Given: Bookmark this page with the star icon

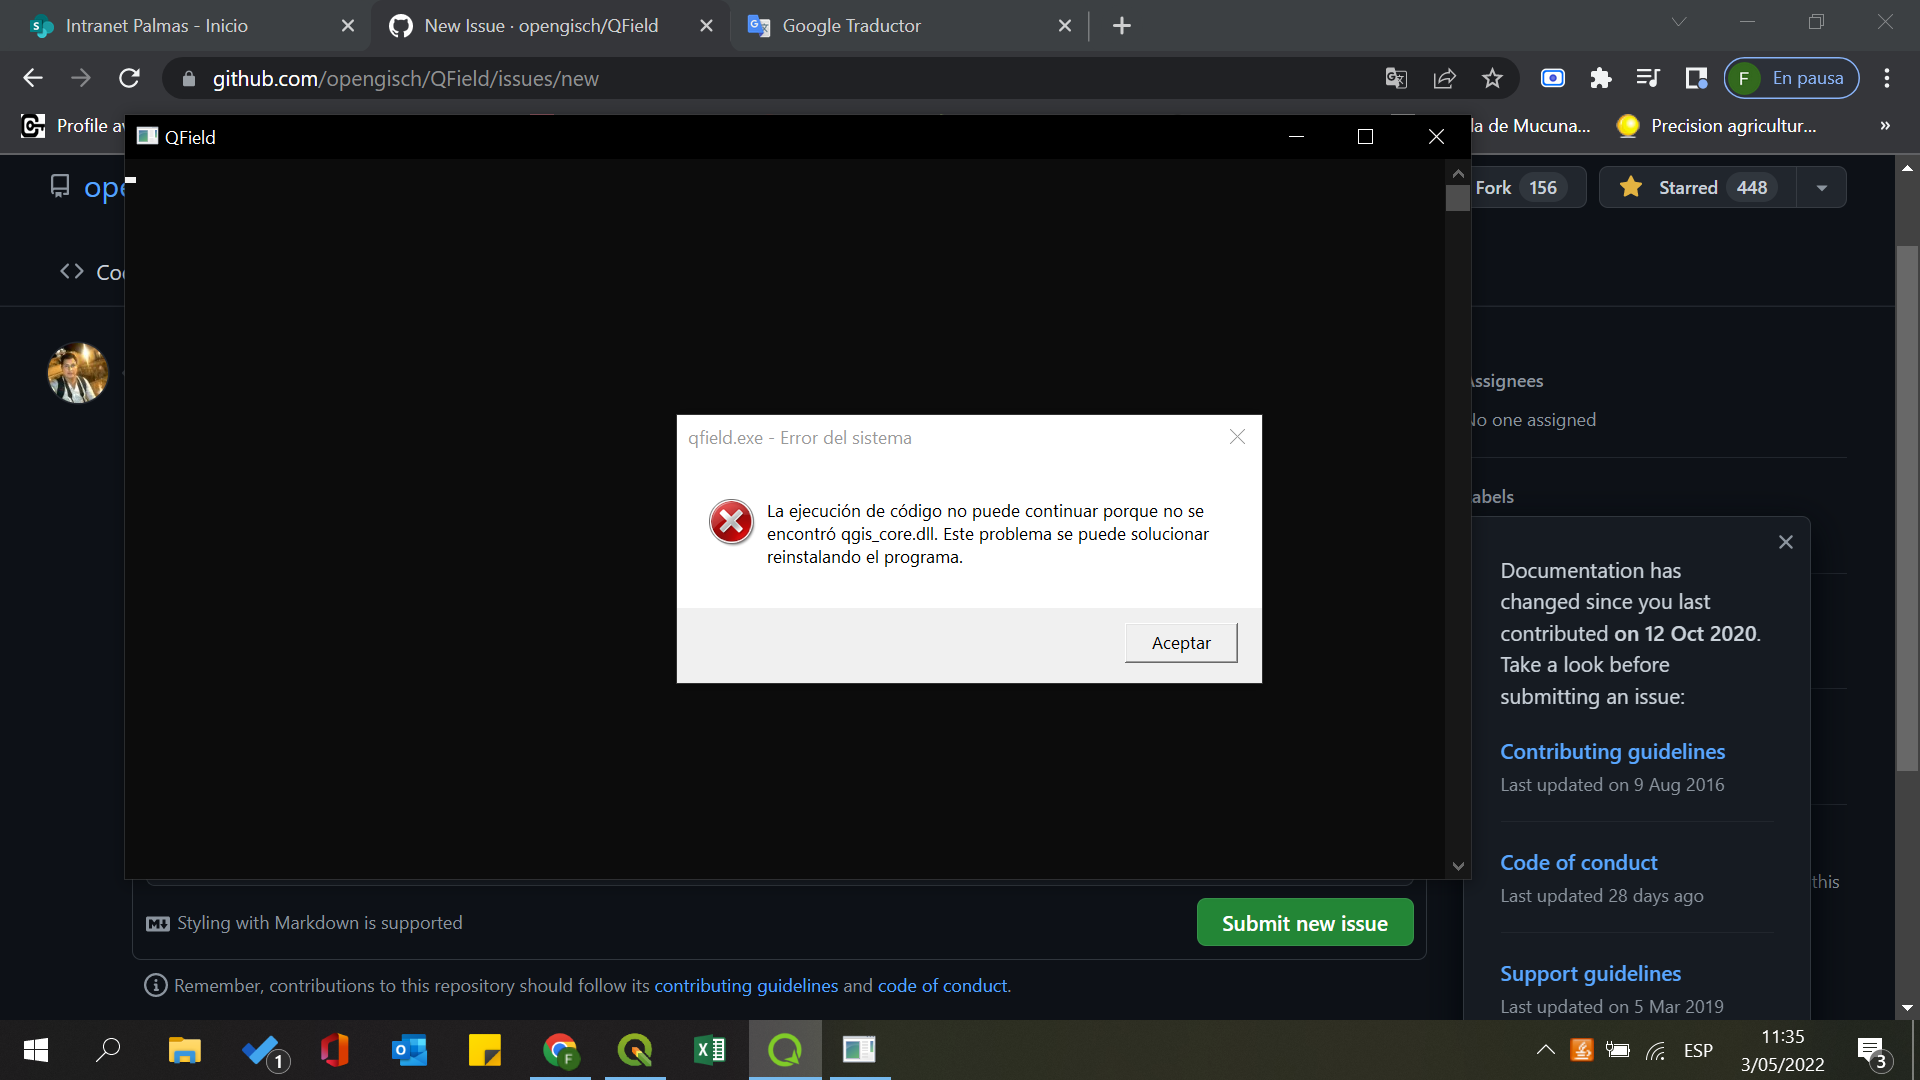Looking at the screenshot, I should (x=1492, y=78).
